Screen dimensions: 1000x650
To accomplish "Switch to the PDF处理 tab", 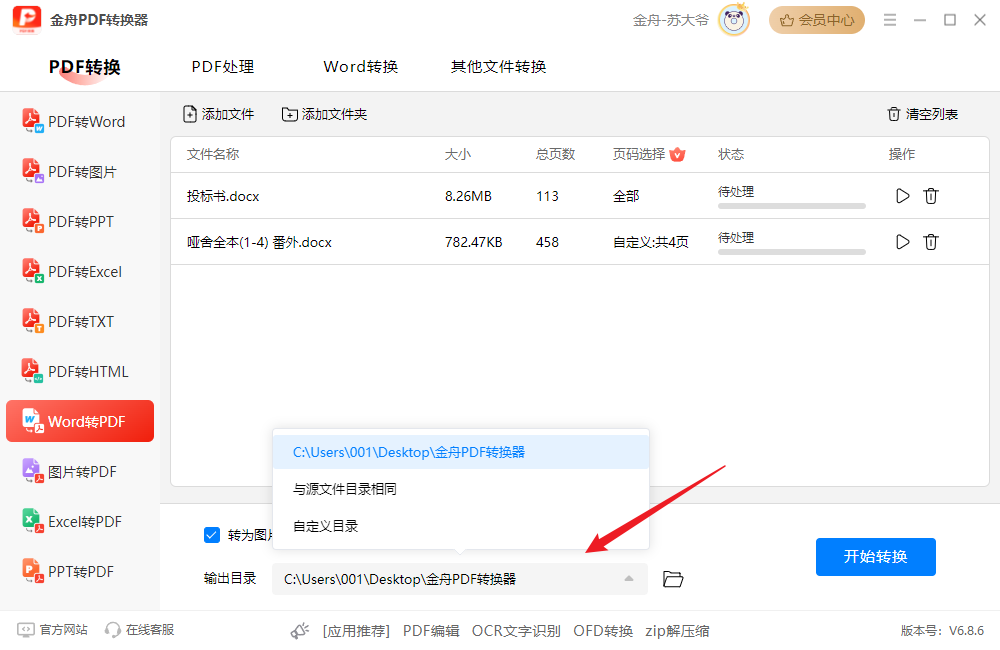I will 223,67.
